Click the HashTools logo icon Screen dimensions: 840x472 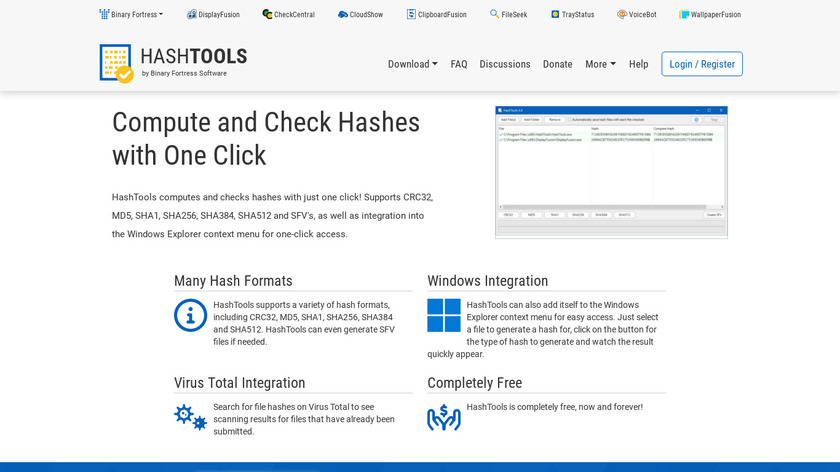(x=116, y=64)
